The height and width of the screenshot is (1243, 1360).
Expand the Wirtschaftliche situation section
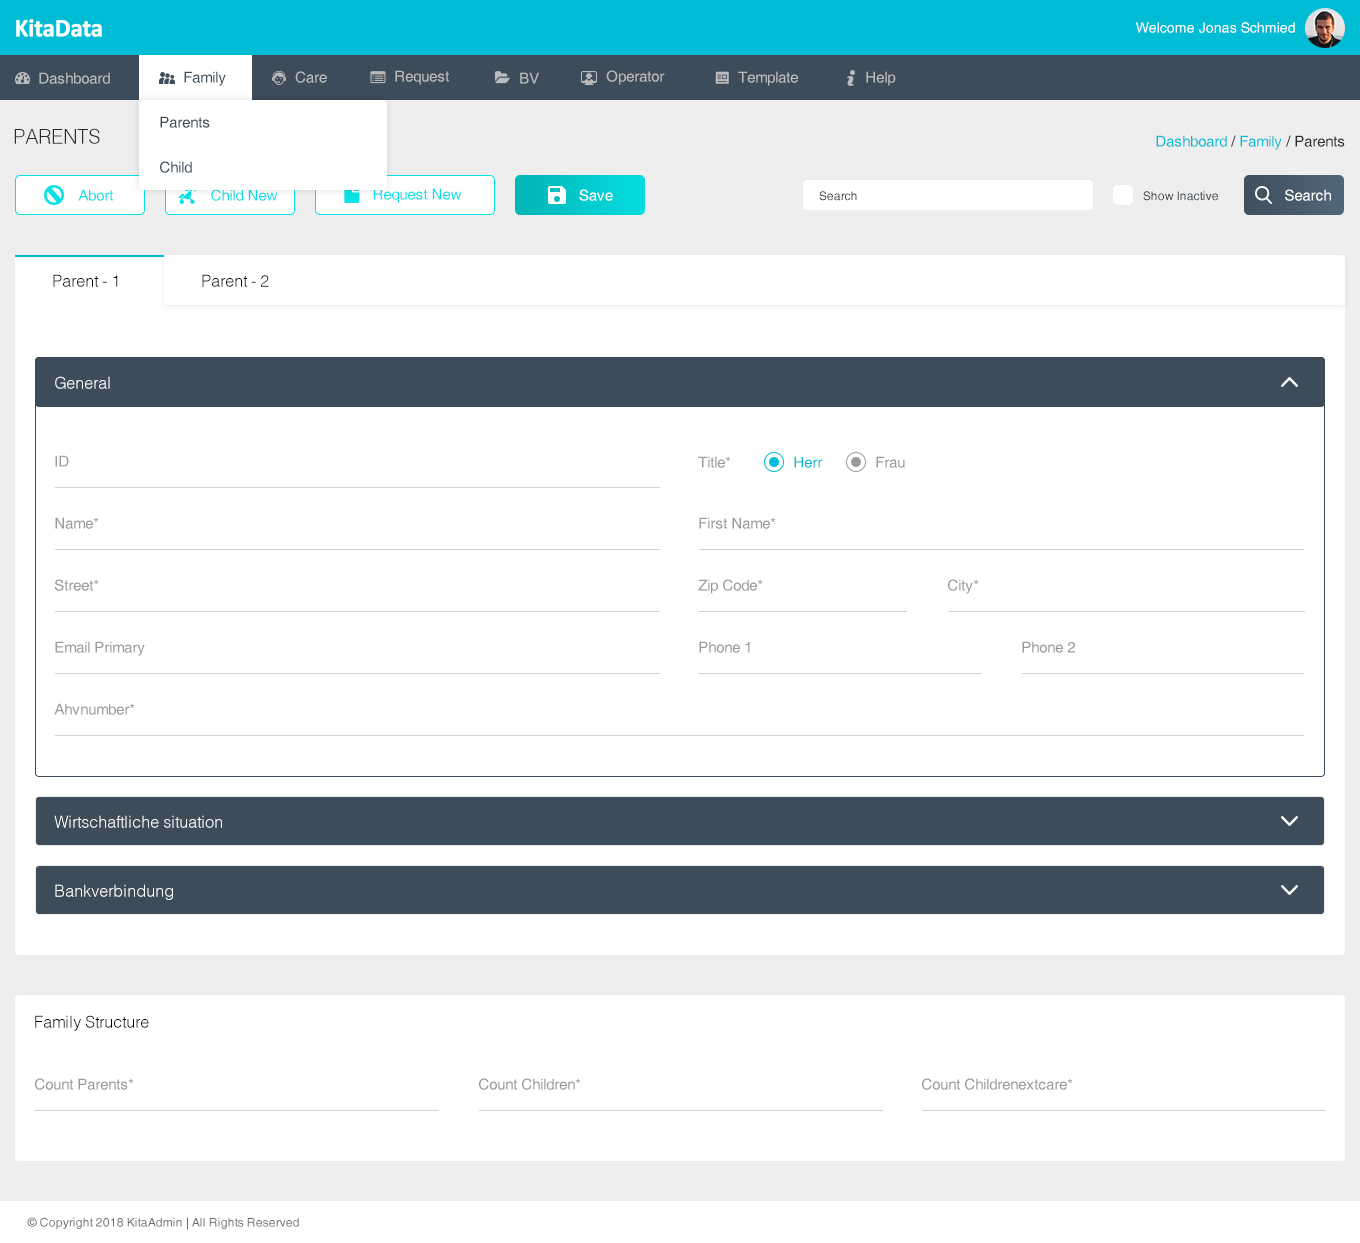click(1289, 821)
